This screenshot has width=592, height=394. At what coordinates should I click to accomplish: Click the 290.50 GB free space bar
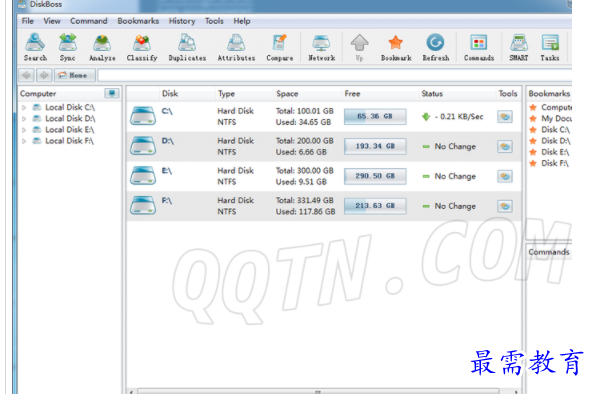(375, 176)
